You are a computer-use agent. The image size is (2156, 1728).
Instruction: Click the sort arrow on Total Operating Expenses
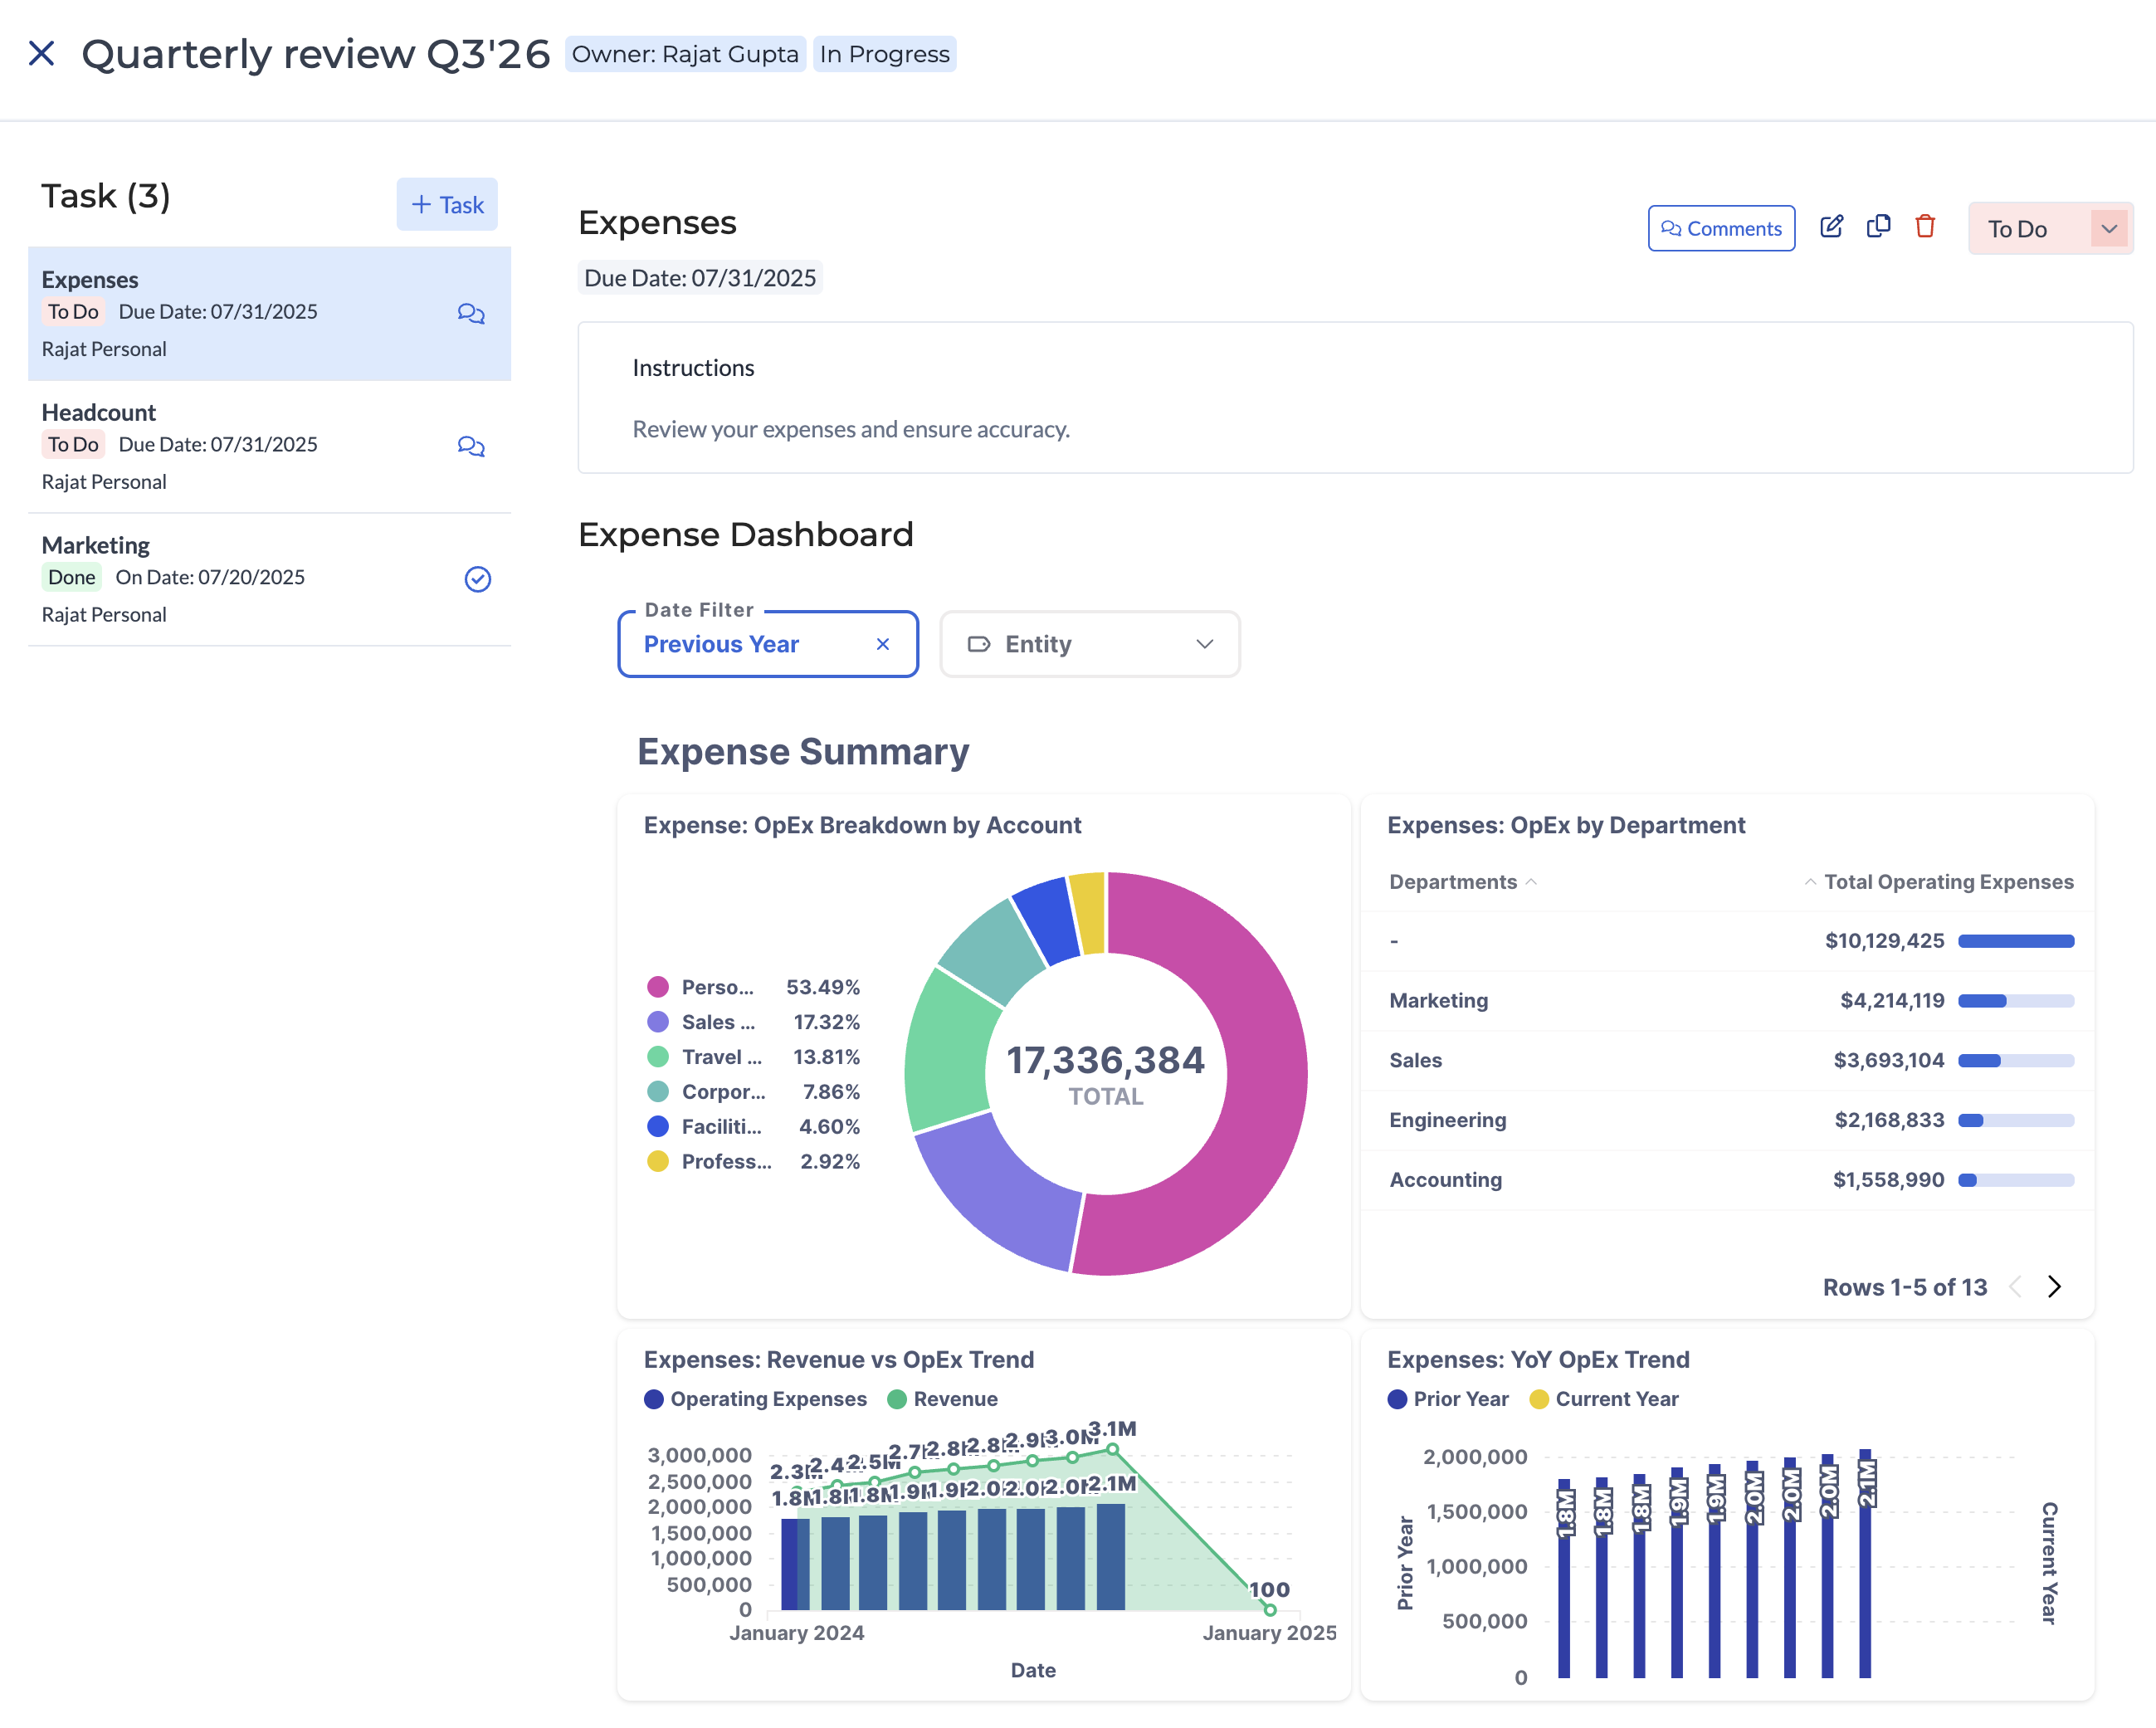click(1809, 882)
